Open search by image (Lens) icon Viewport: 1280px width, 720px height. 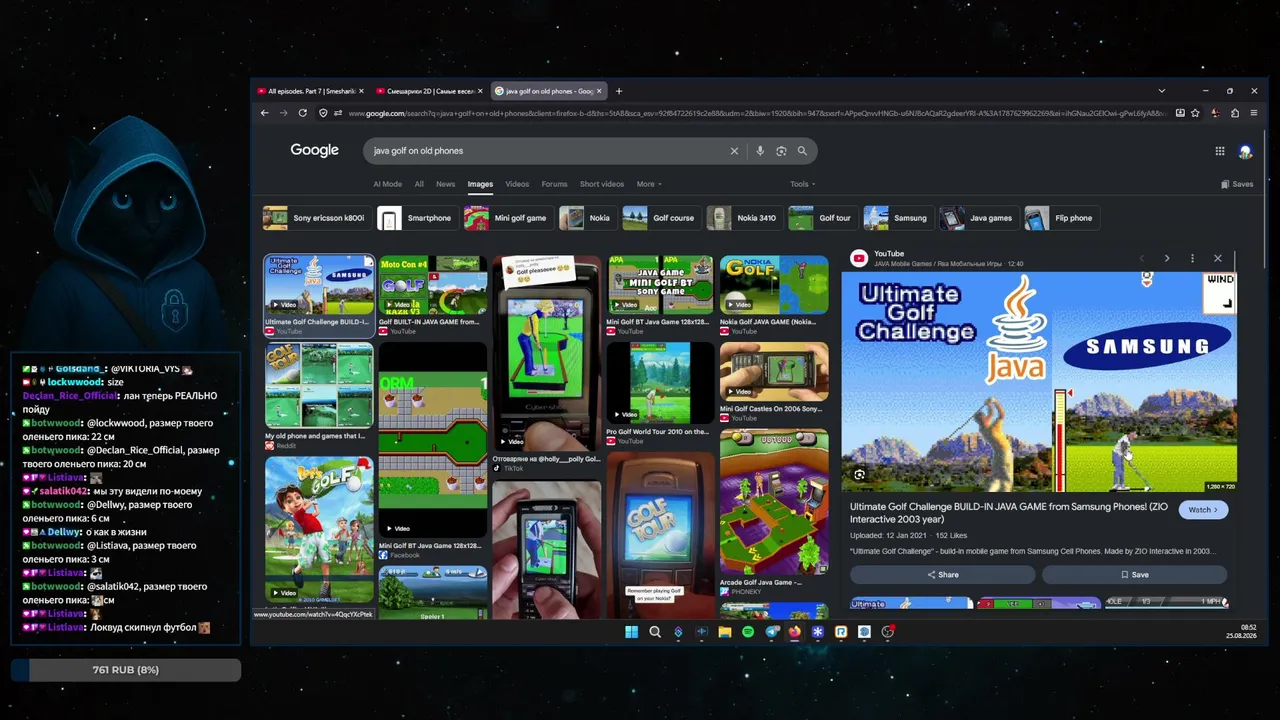[781, 151]
